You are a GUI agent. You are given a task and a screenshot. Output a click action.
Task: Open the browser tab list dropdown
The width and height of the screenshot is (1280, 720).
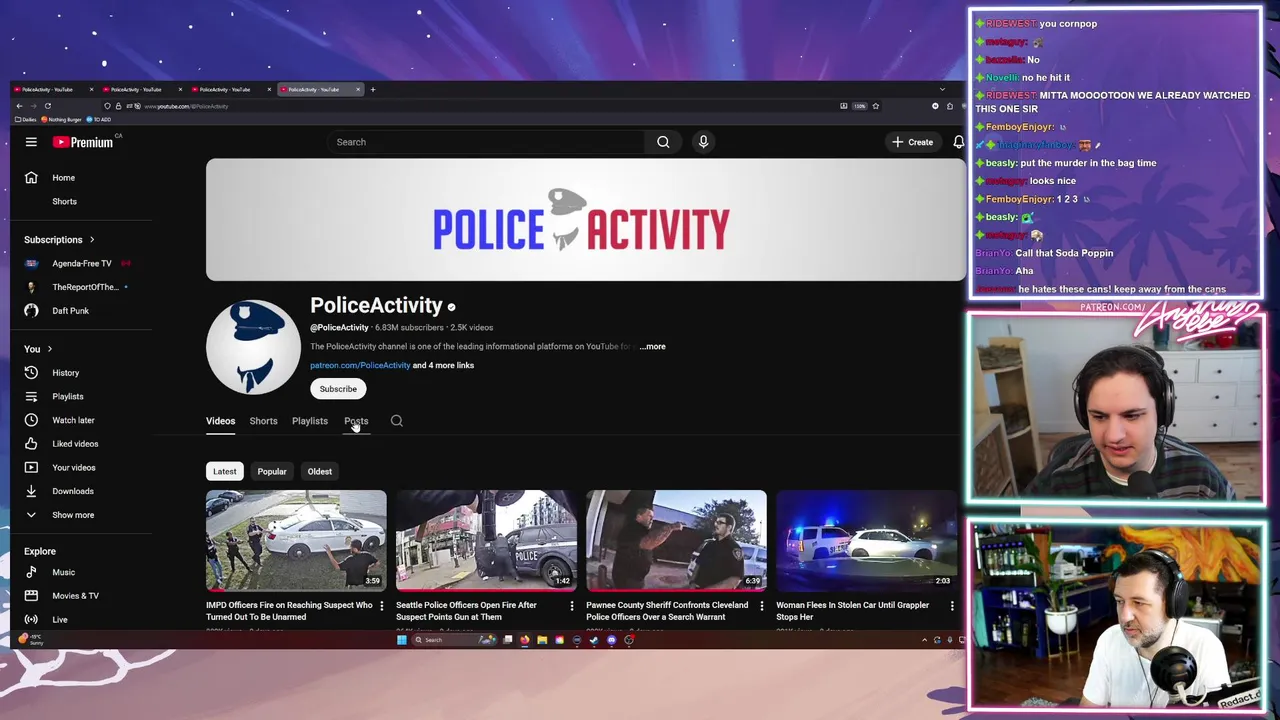pyautogui.click(x=942, y=90)
